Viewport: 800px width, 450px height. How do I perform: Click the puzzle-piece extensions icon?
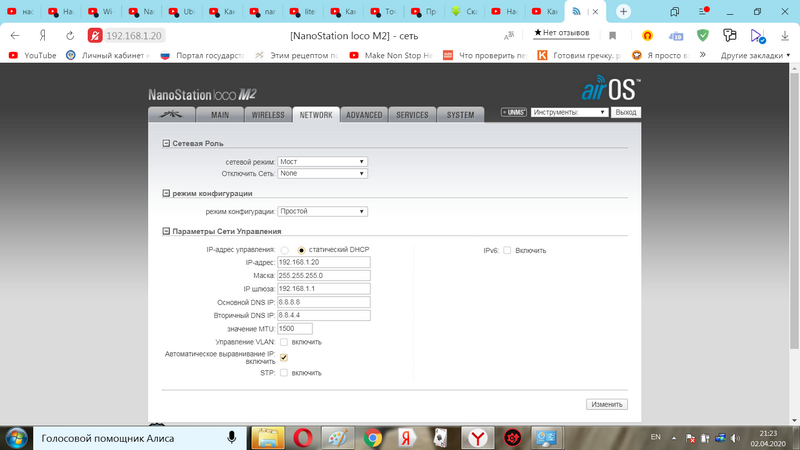pyautogui.click(x=730, y=35)
